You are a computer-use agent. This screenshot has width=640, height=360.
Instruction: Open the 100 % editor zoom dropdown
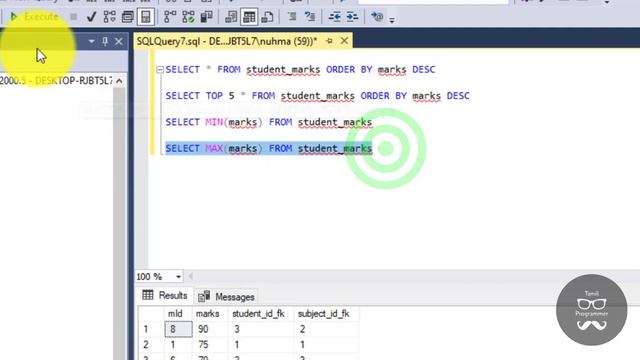(x=178, y=277)
